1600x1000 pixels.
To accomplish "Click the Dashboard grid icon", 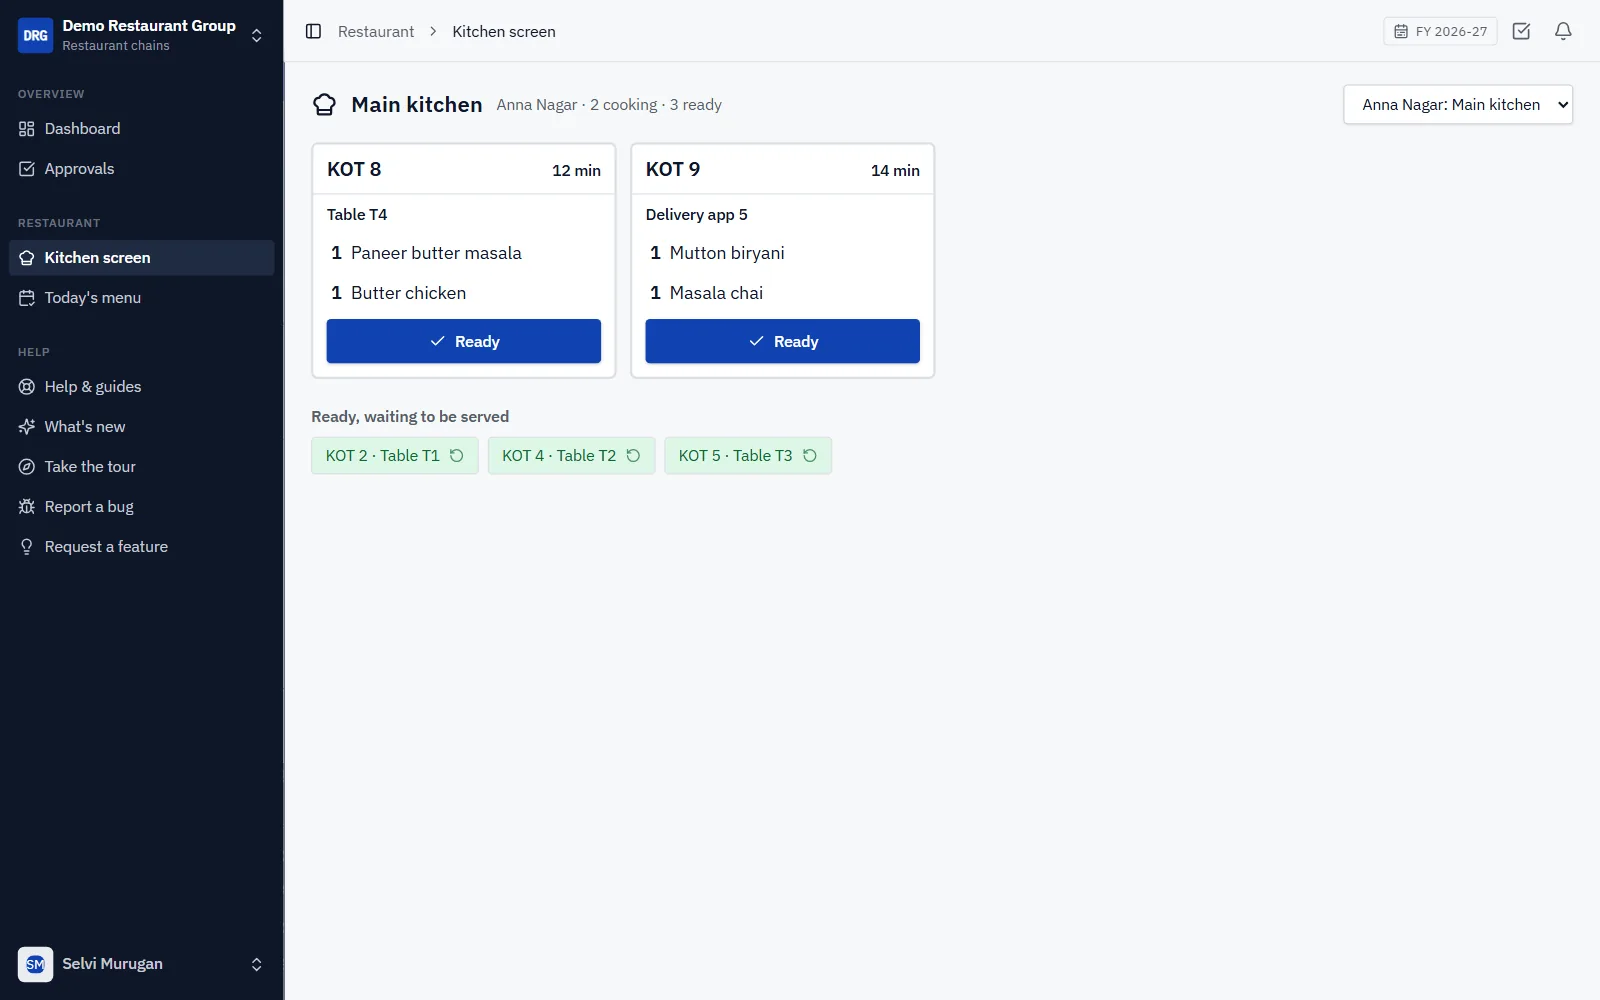I will click(x=27, y=129).
